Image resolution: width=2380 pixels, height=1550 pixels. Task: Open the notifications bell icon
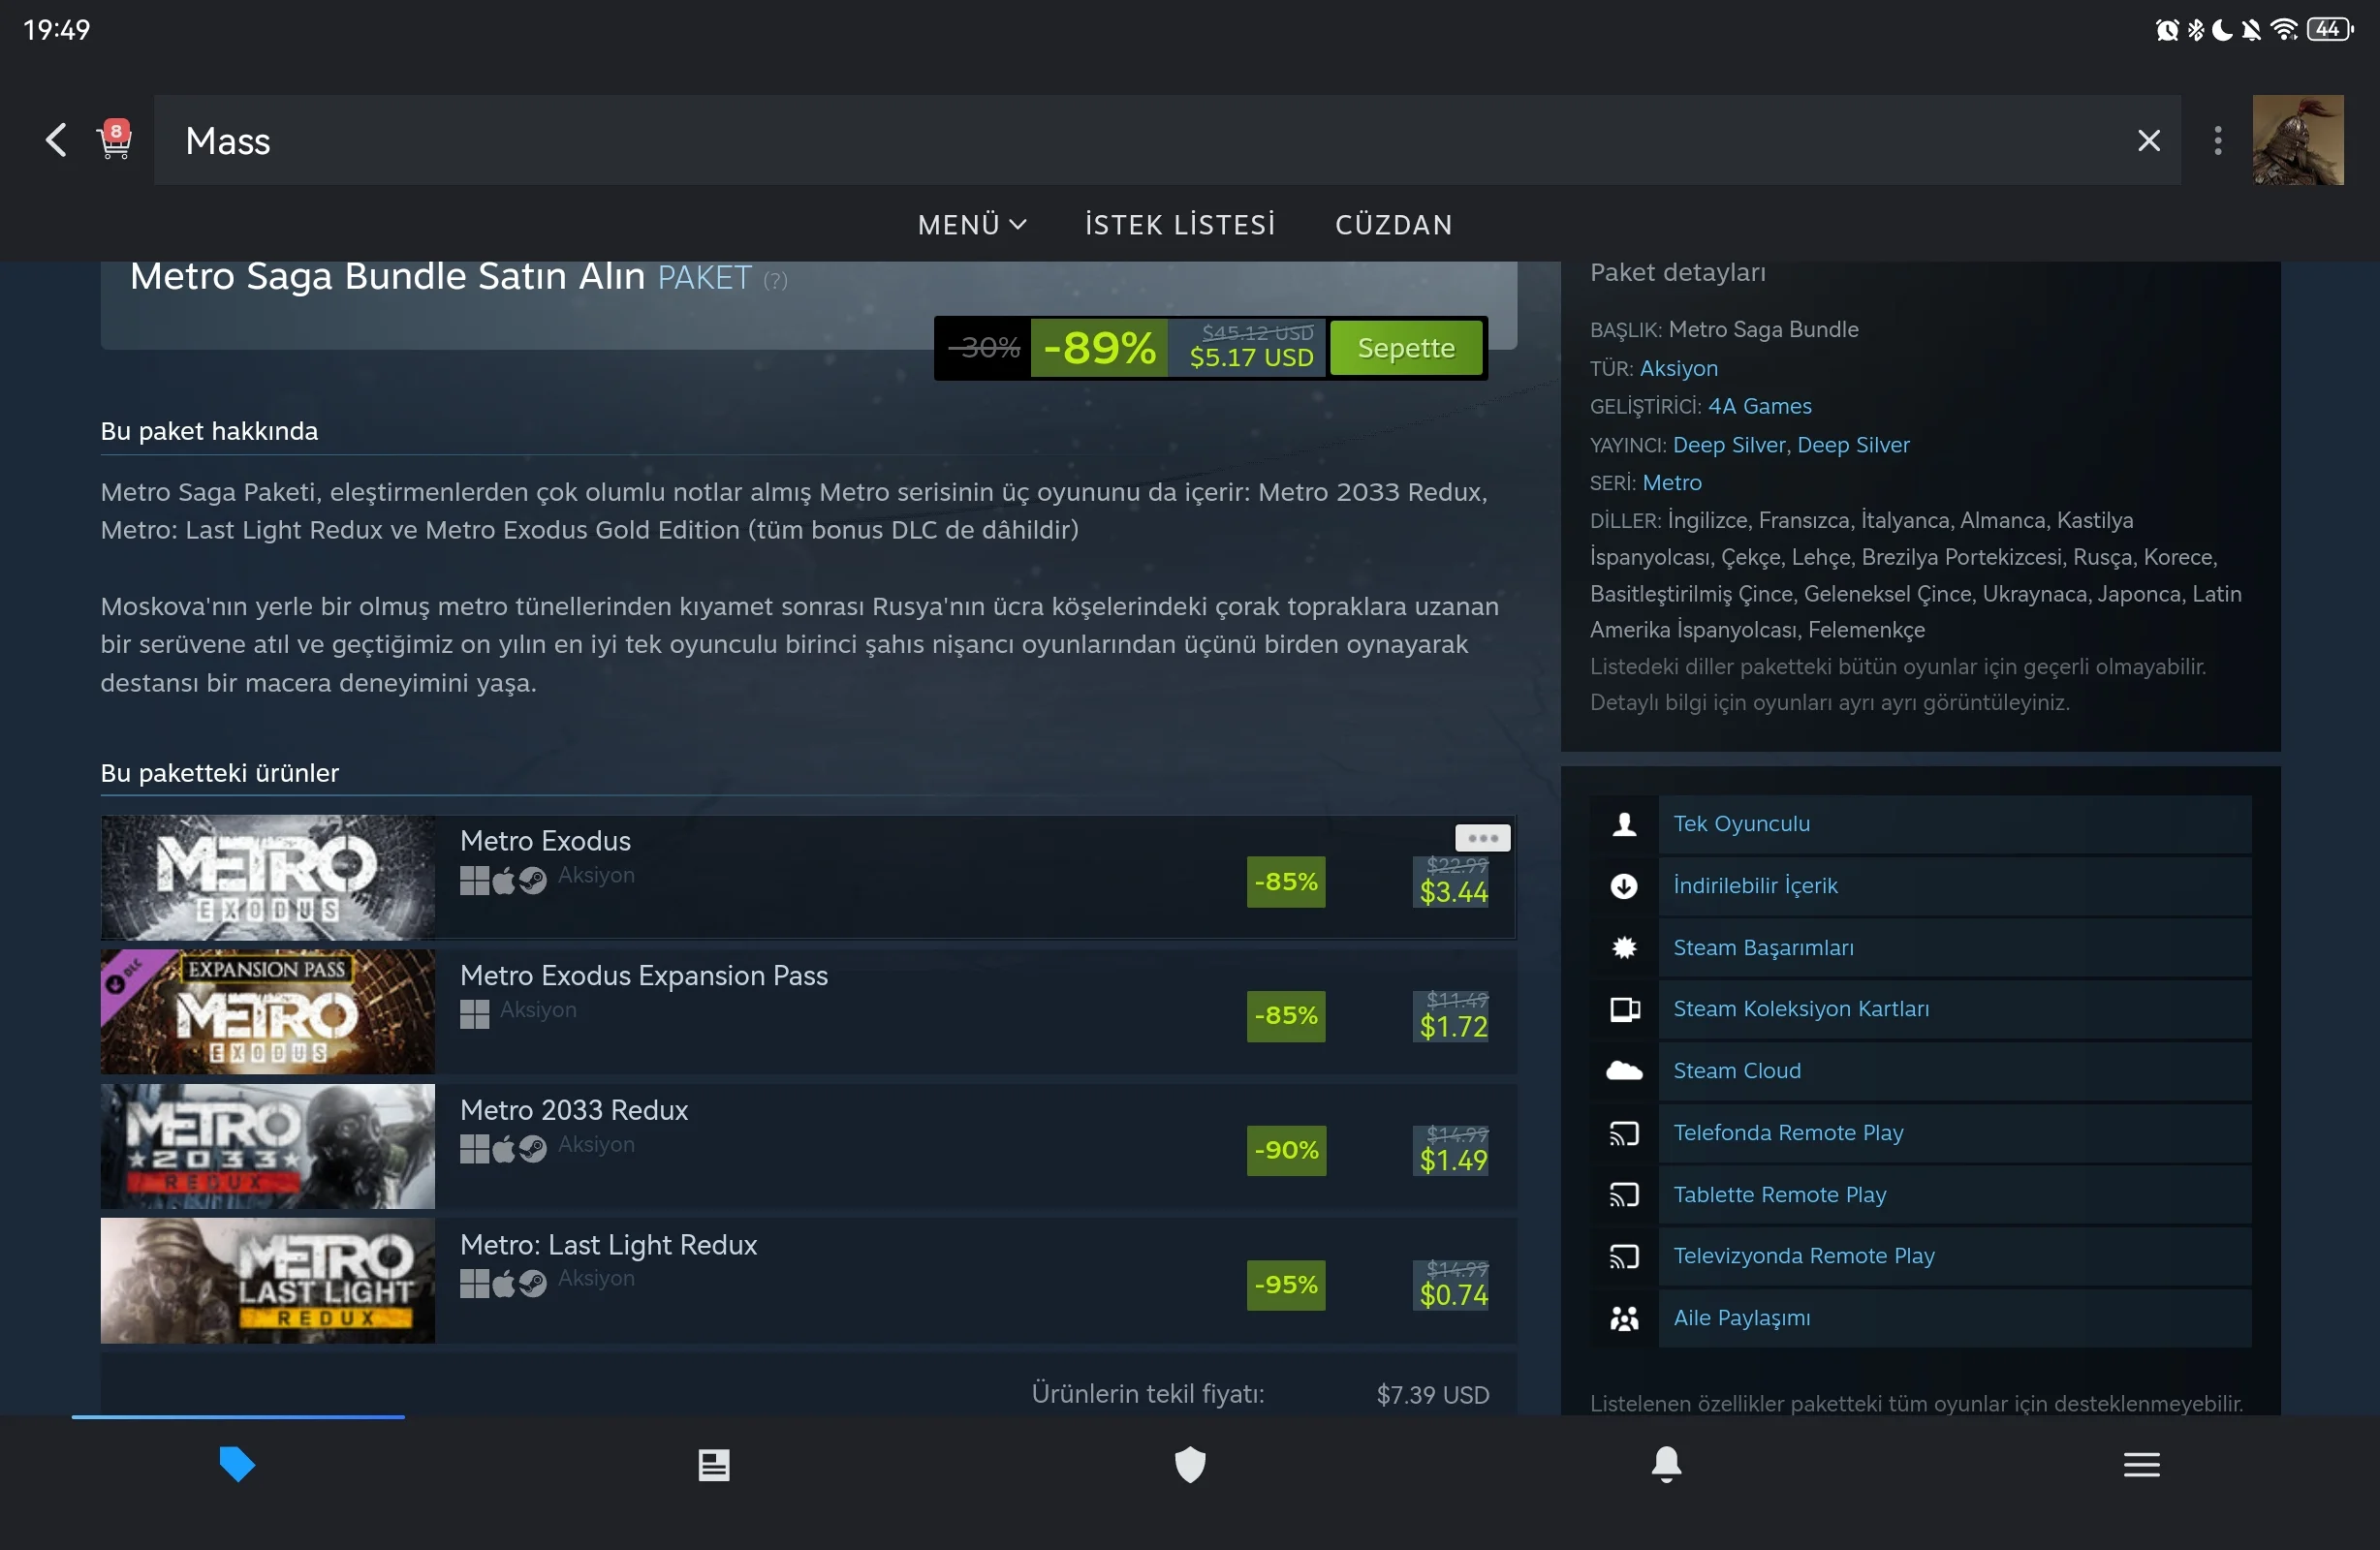coord(1666,1465)
